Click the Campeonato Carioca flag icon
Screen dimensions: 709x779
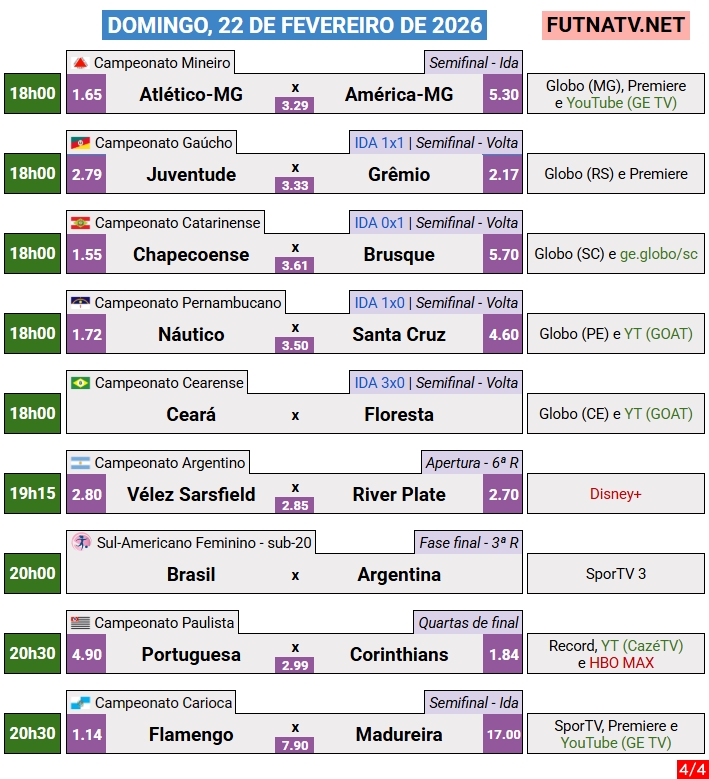pyautogui.click(x=81, y=703)
